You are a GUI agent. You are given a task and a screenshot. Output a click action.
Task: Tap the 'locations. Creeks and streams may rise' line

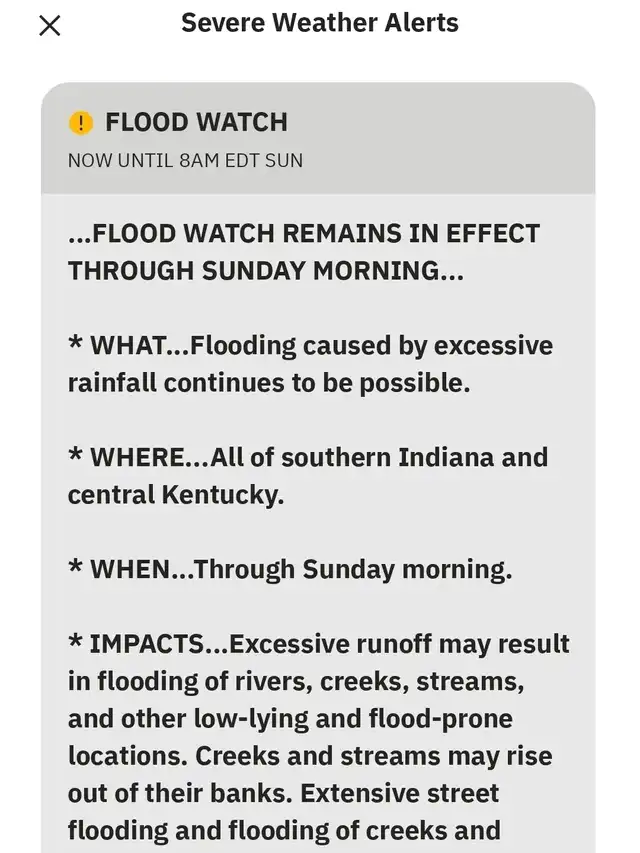click(310, 756)
